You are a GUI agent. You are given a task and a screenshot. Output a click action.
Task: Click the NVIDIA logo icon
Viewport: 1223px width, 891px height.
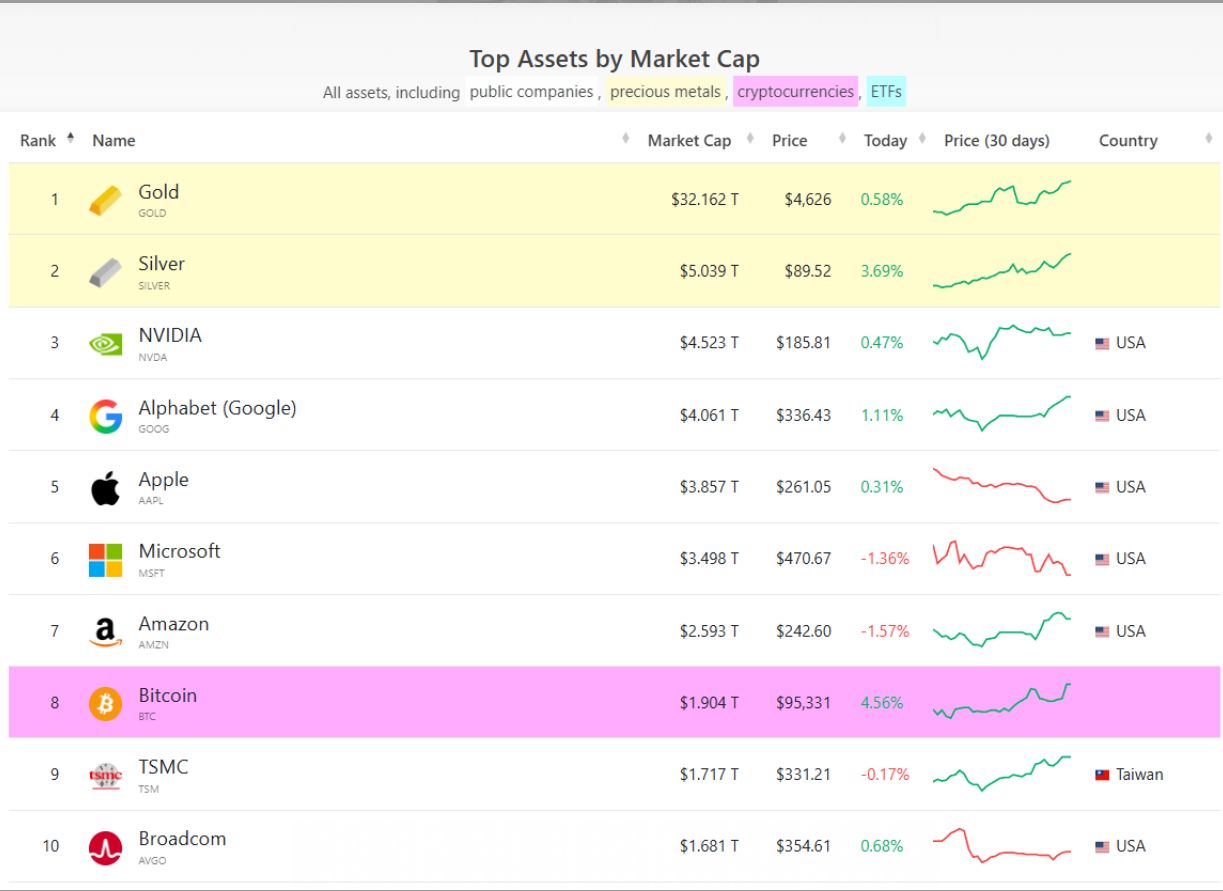pyautogui.click(x=105, y=344)
